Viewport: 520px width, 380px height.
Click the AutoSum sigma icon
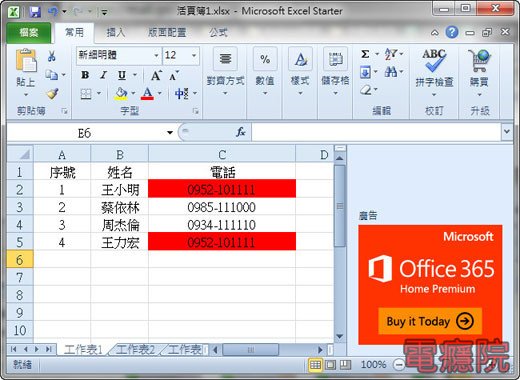pyautogui.click(x=365, y=54)
